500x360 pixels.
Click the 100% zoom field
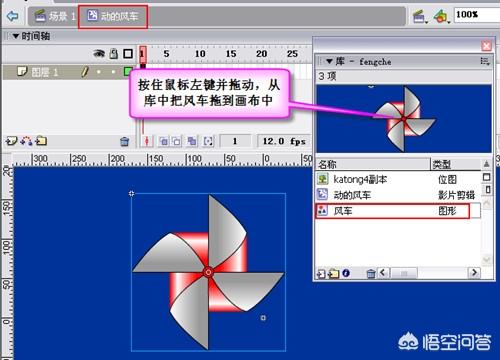pos(477,15)
